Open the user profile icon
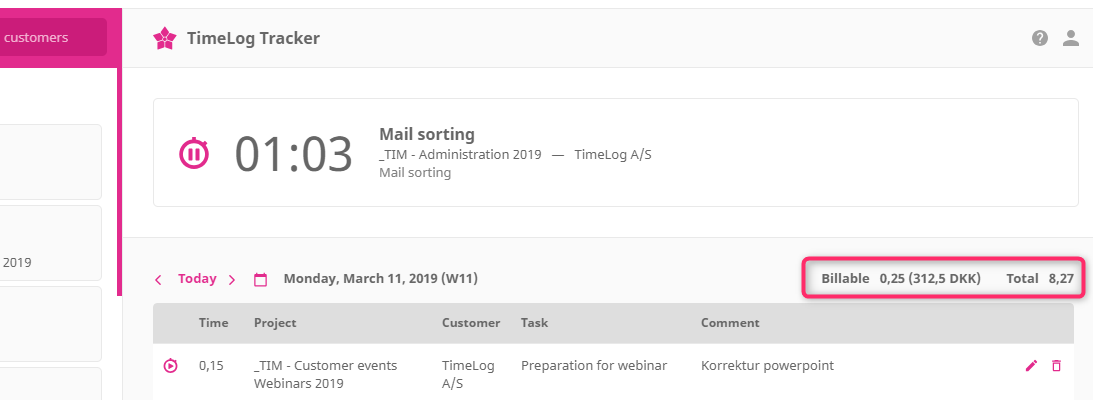The height and width of the screenshot is (400, 1093). pyautogui.click(x=1071, y=38)
